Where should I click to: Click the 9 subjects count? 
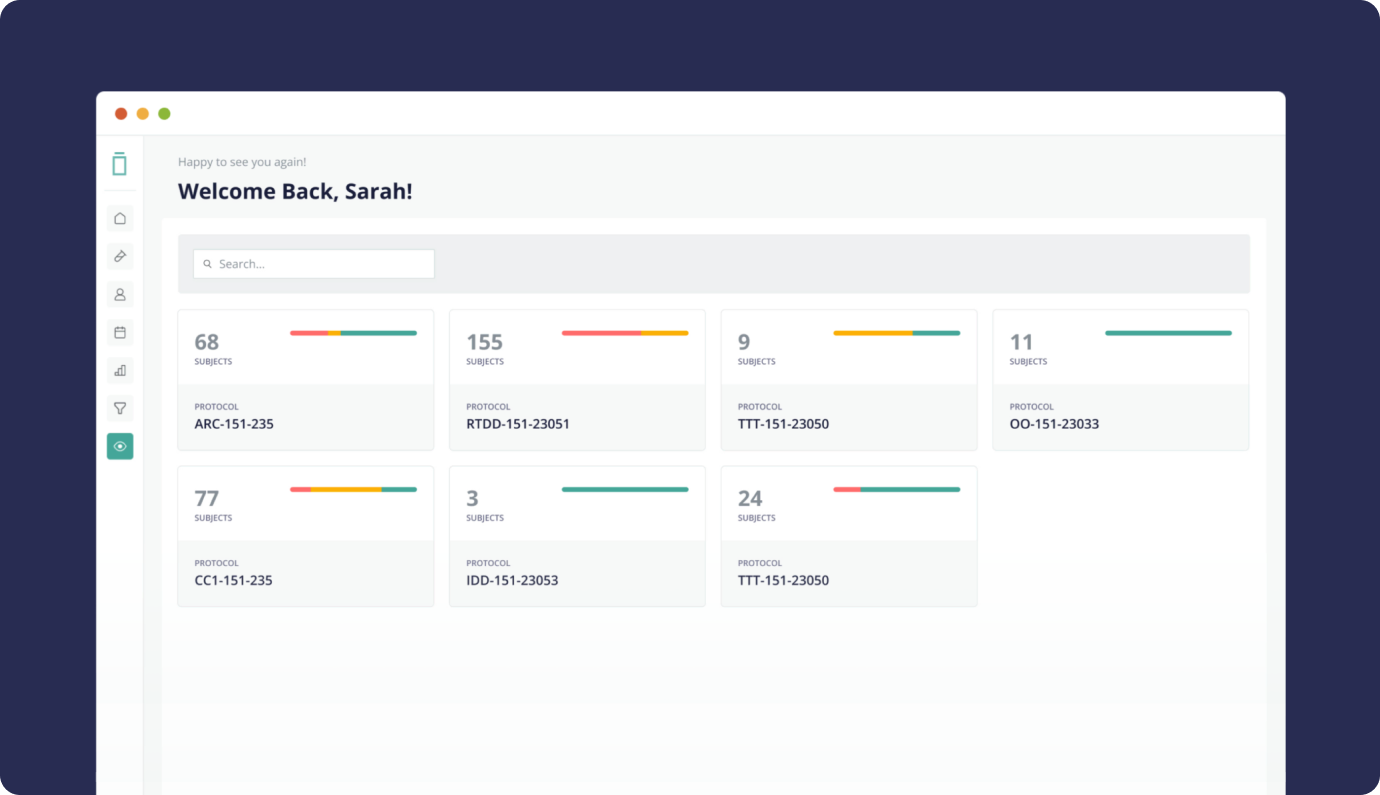[744, 343]
